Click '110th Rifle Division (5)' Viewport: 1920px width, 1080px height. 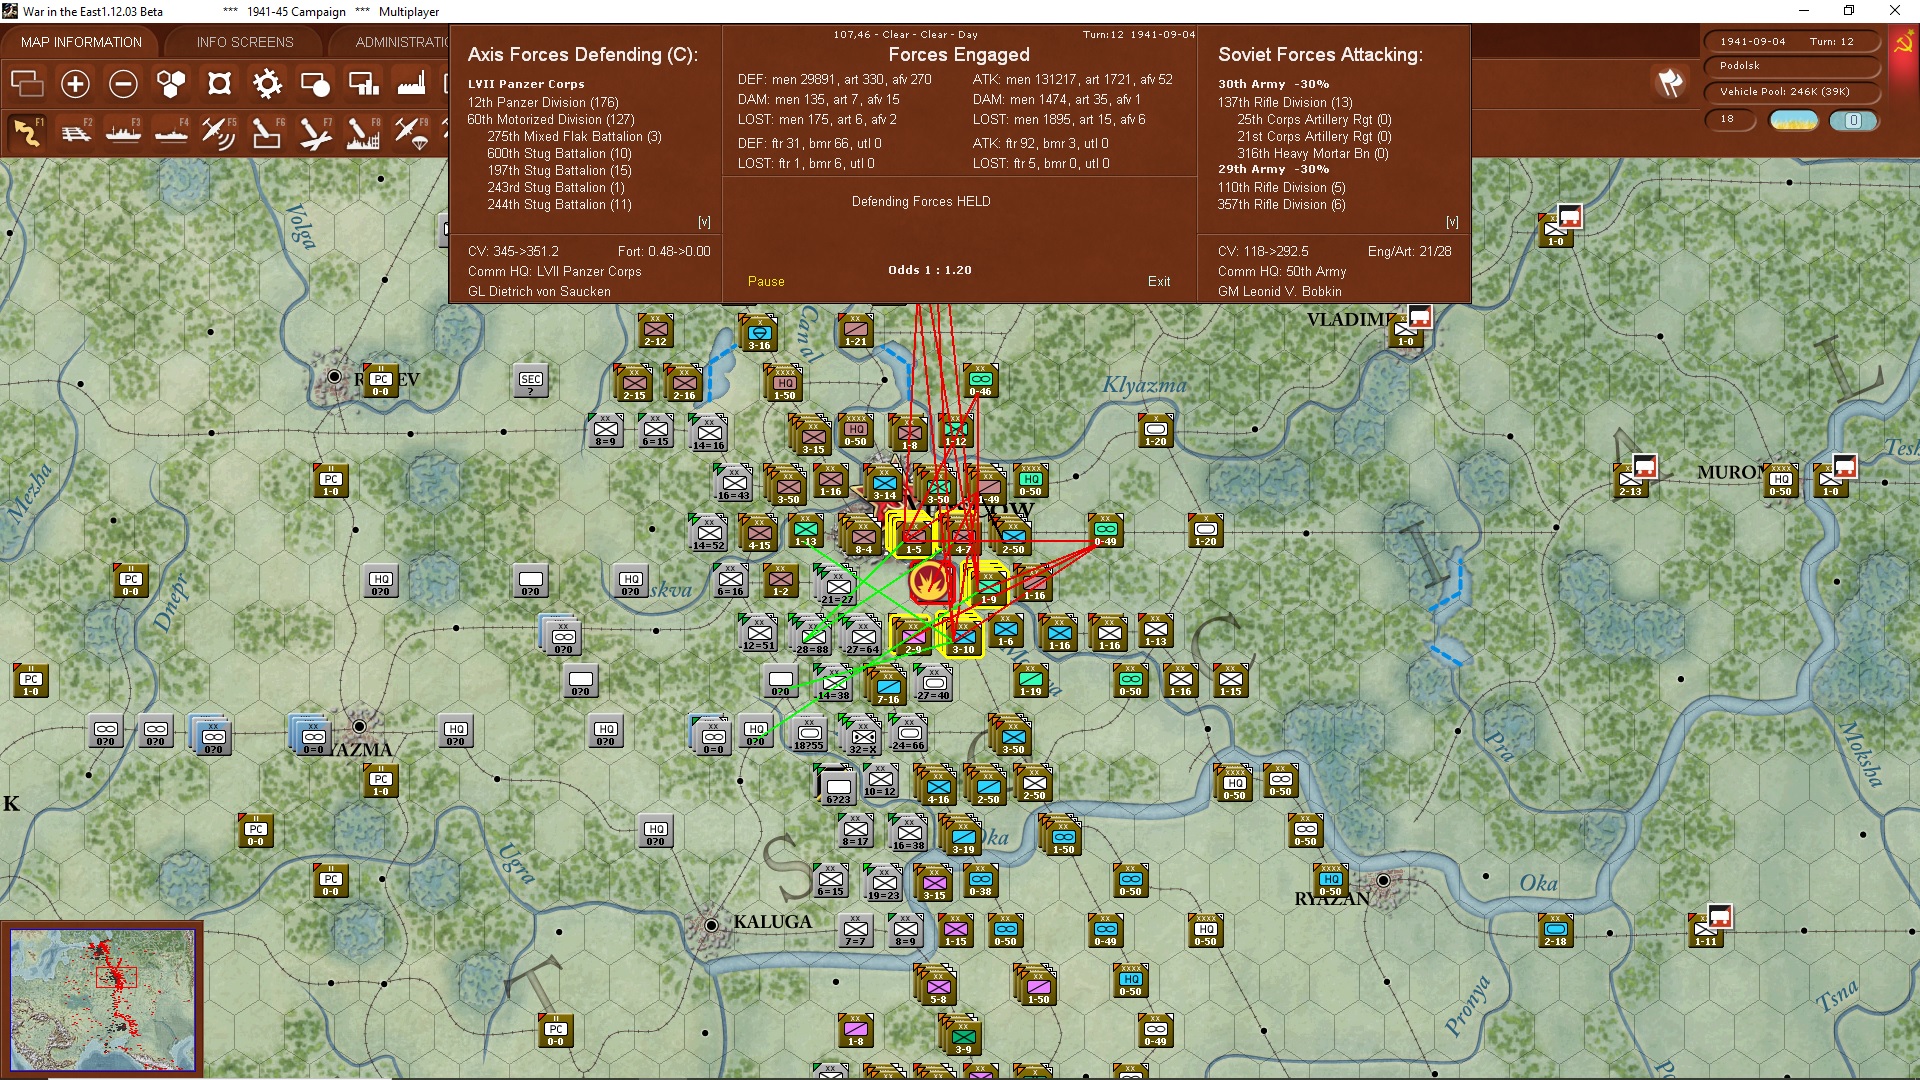[x=1282, y=187]
